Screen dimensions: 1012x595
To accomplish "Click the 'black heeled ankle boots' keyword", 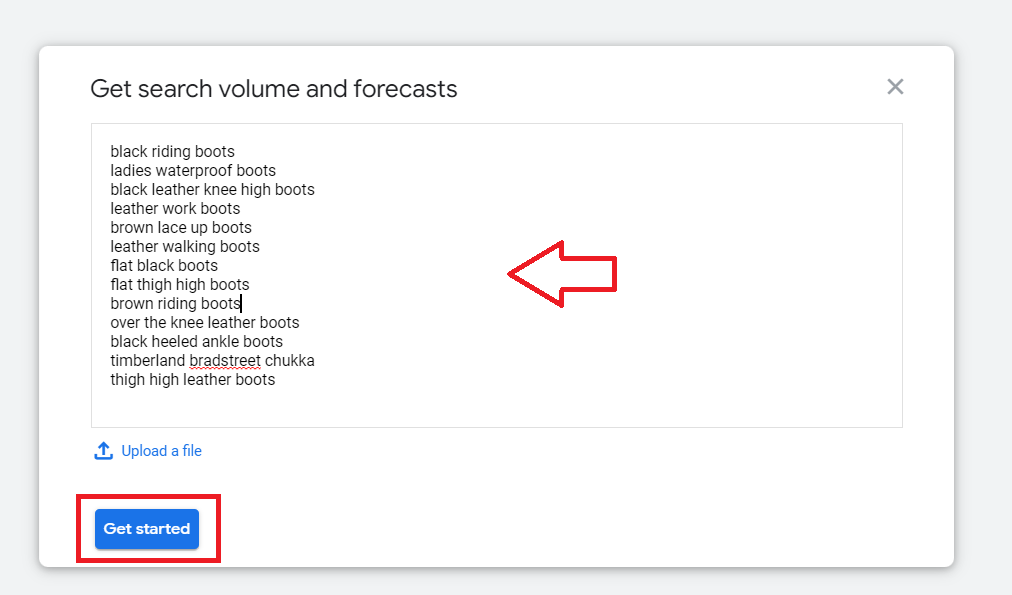I will (196, 341).
